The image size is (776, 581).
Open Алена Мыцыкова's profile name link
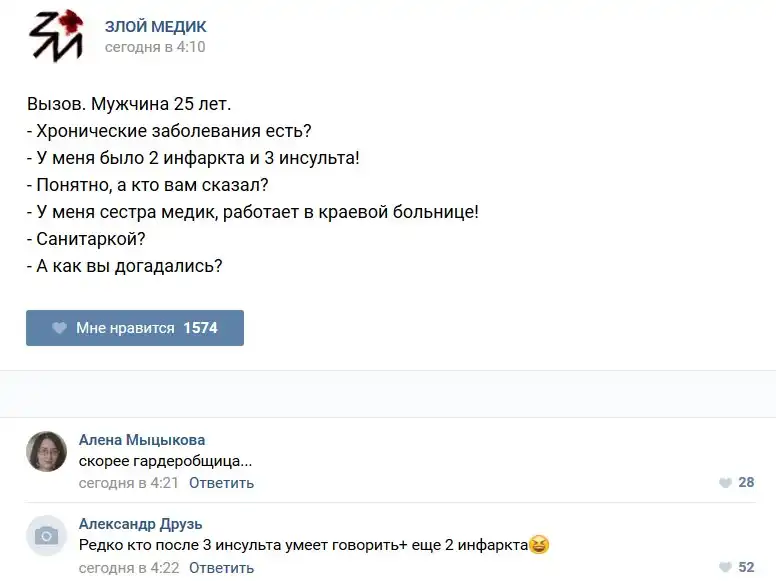142,439
